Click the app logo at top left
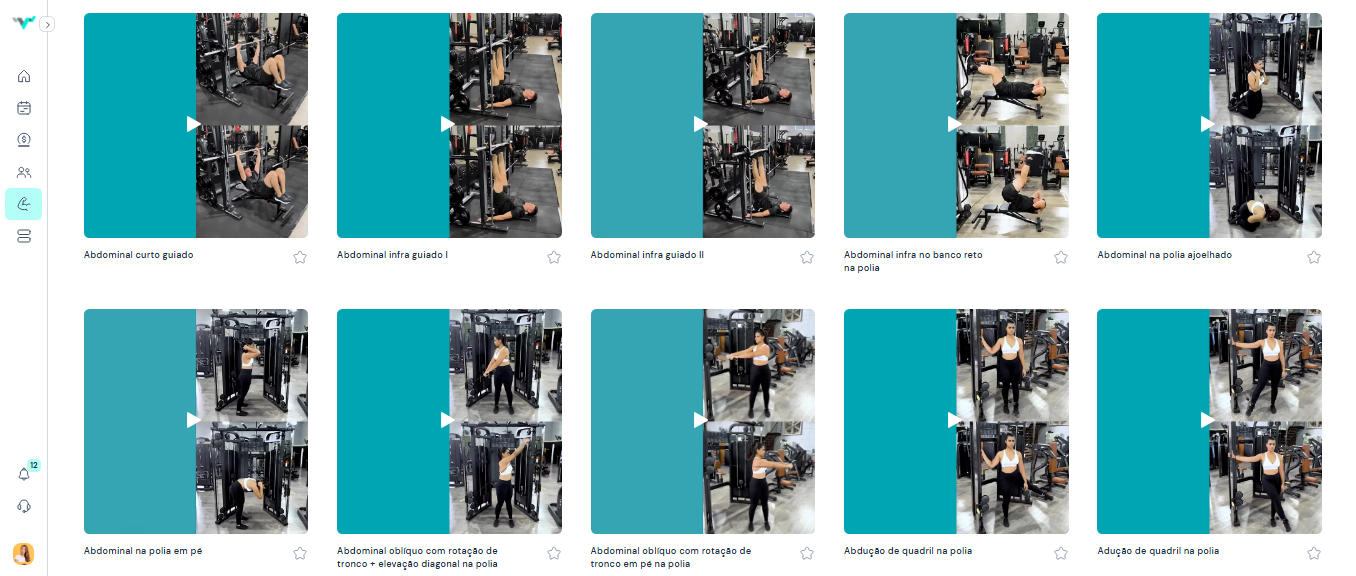1356x576 pixels. click(x=23, y=23)
